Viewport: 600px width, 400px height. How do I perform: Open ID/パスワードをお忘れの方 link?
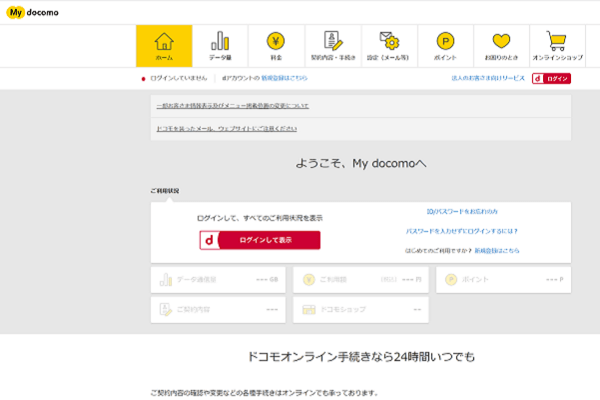tap(462, 211)
